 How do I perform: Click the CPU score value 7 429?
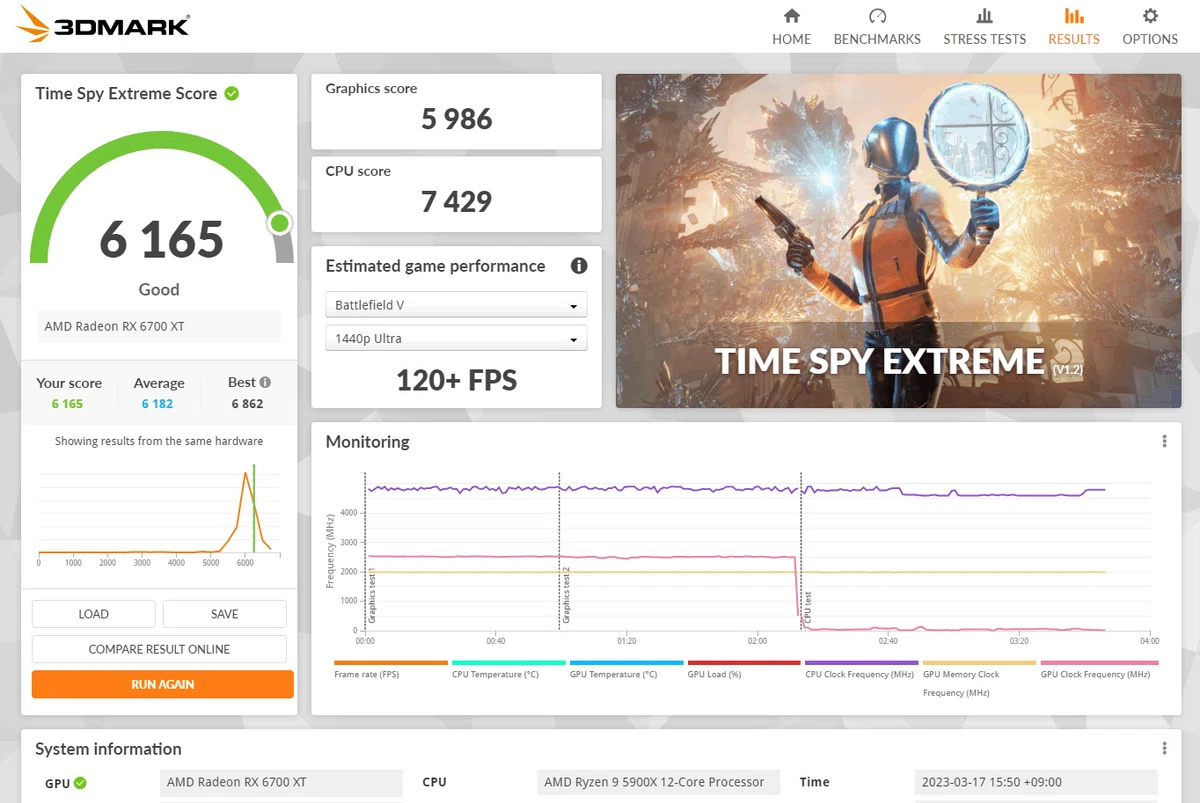point(457,202)
